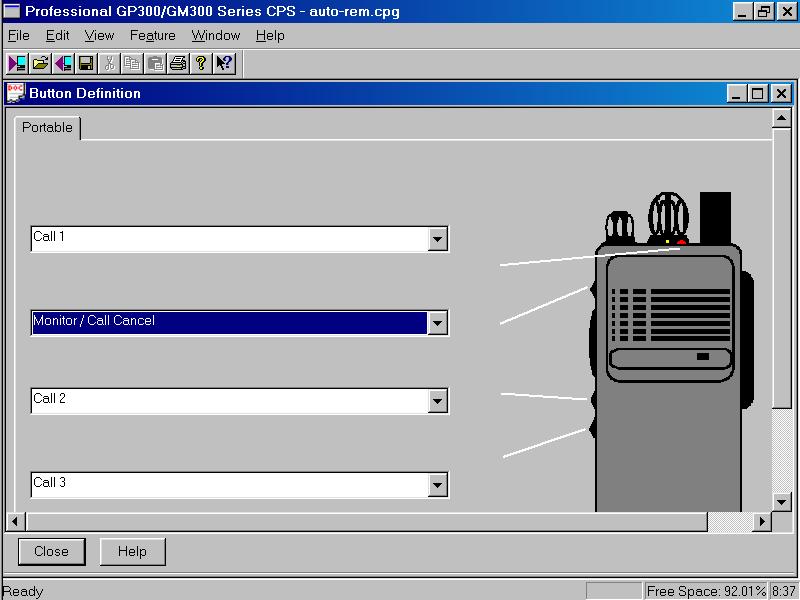Open the Edit menu
The width and height of the screenshot is (800, 600).
click(x=57, y=36)
